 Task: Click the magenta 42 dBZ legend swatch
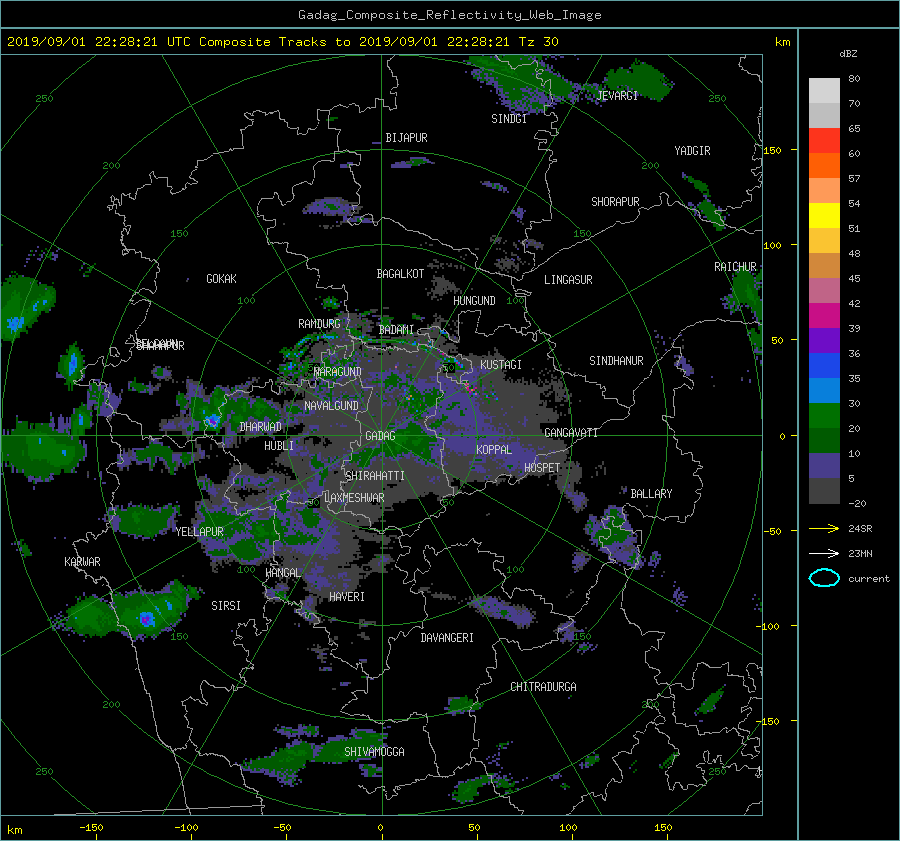pos(824,315)
